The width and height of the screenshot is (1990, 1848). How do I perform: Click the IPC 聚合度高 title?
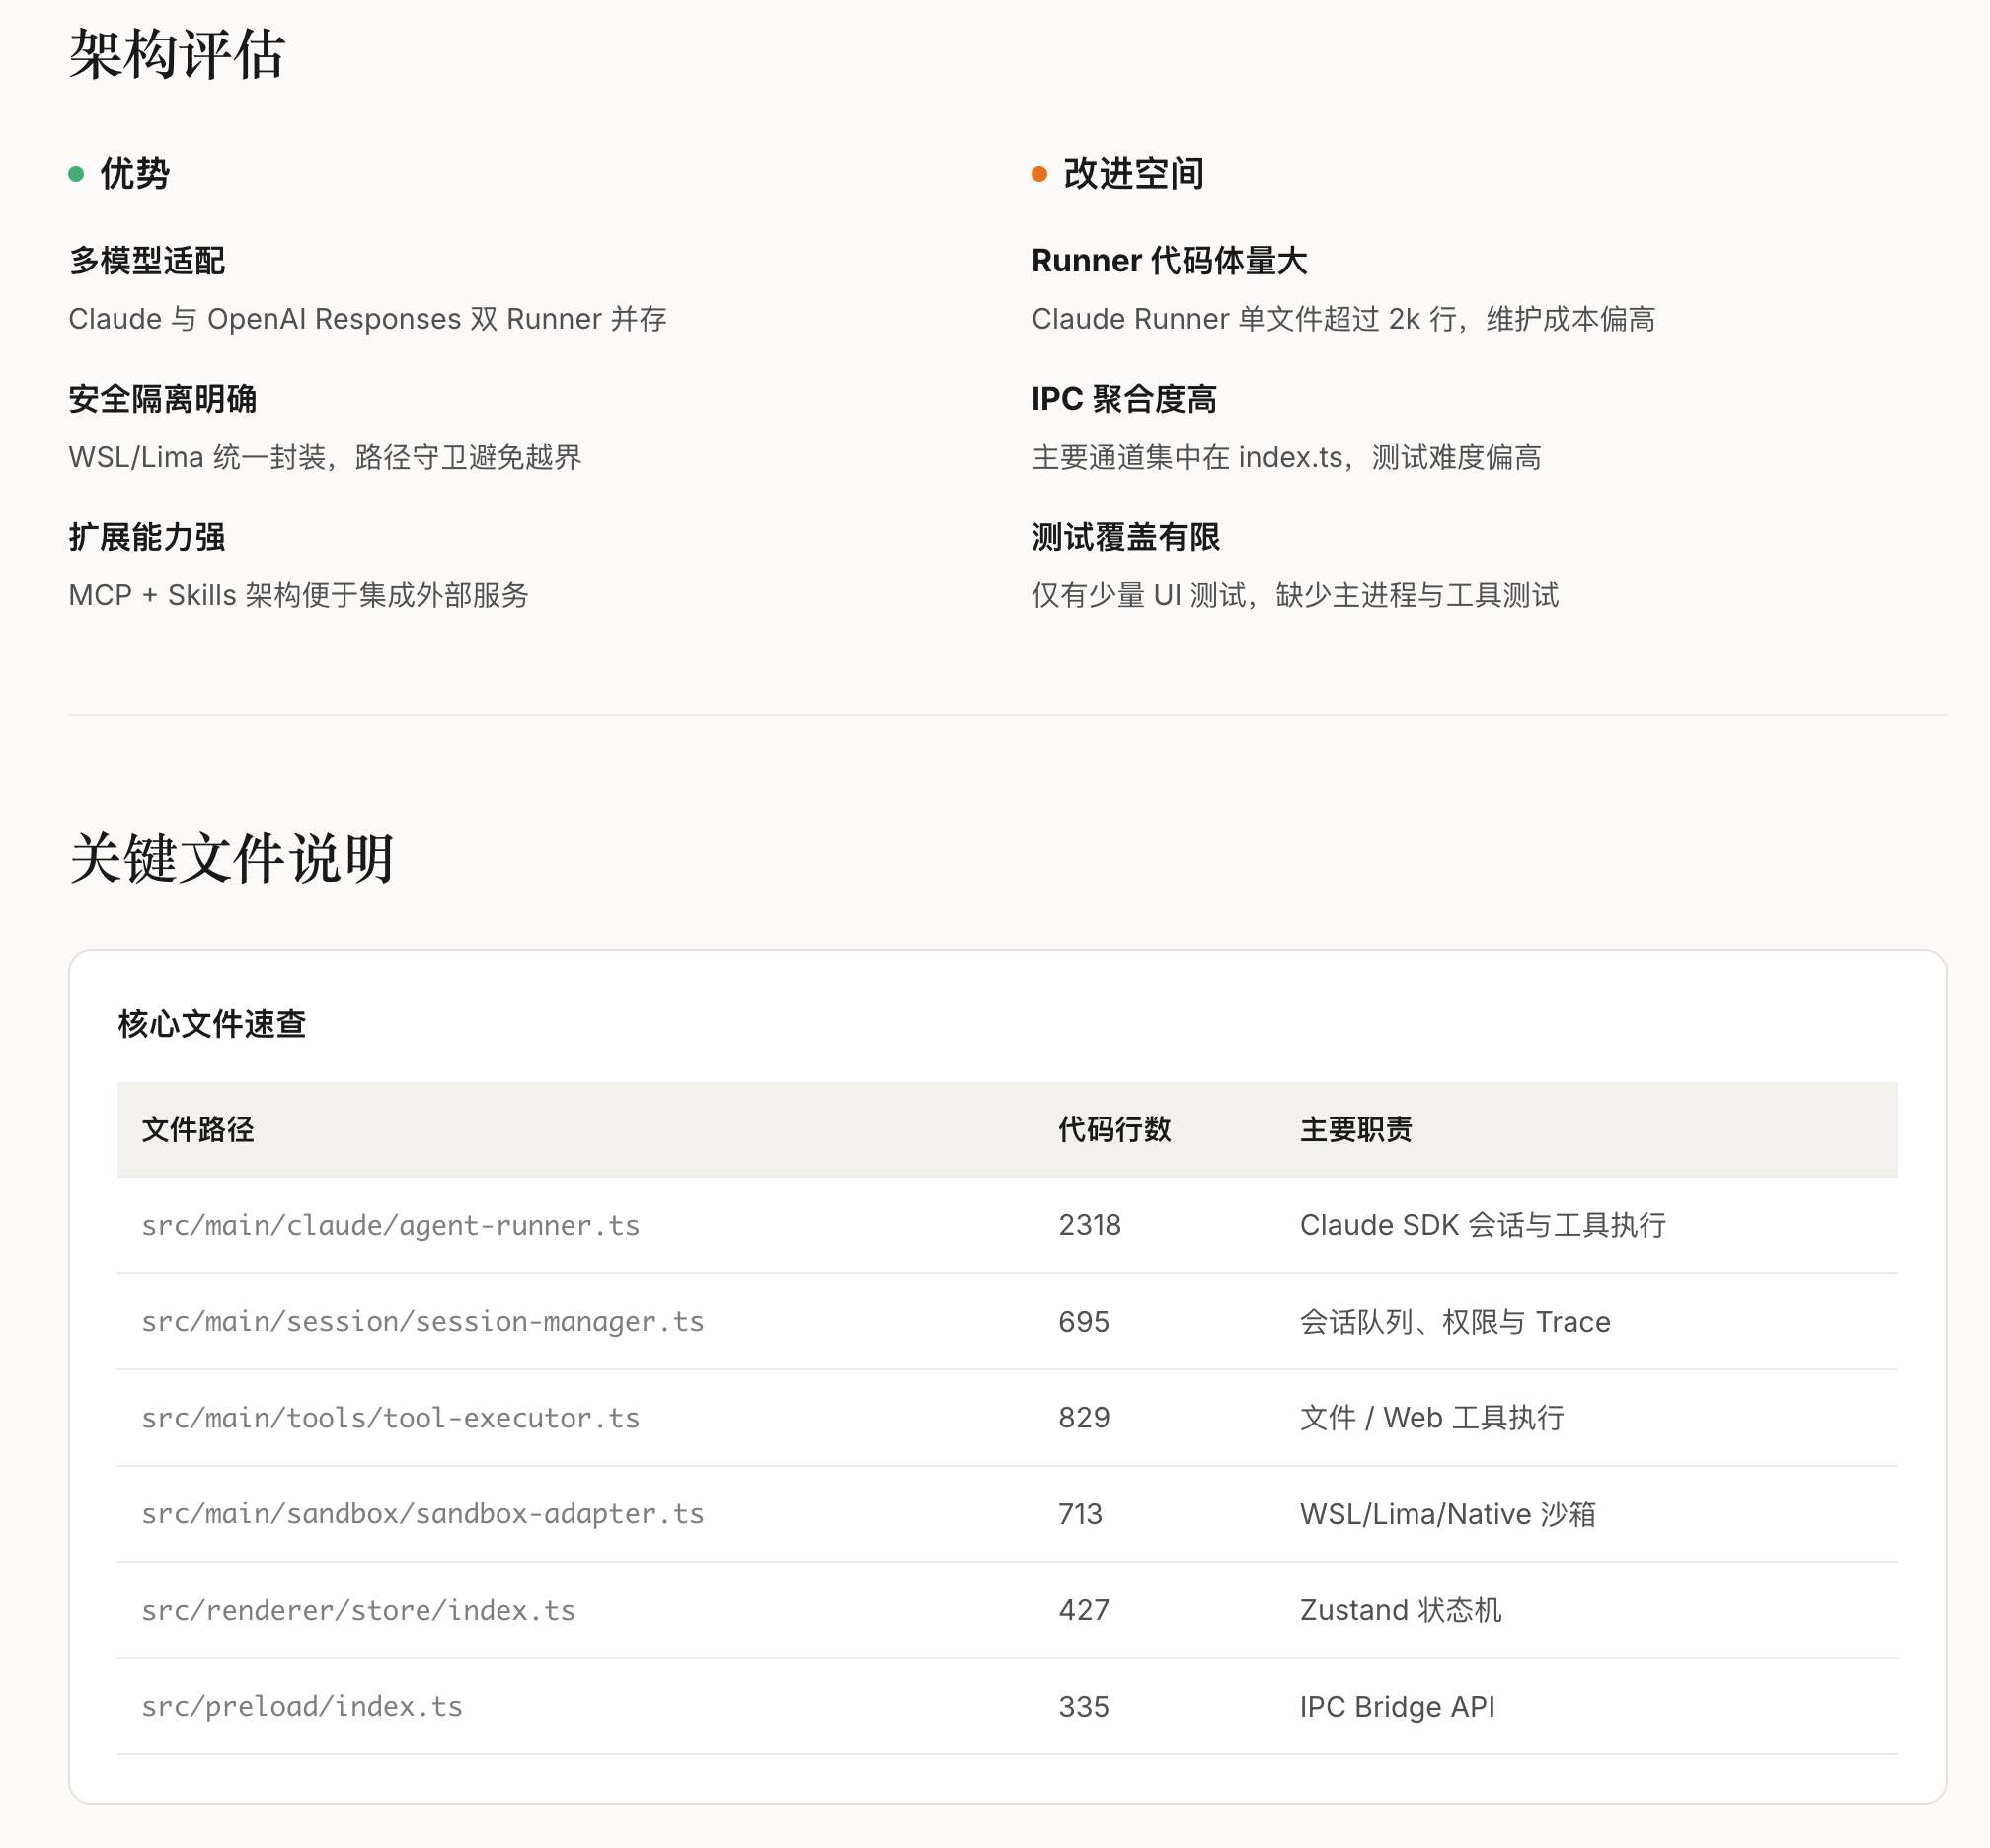coord(1123,399)
